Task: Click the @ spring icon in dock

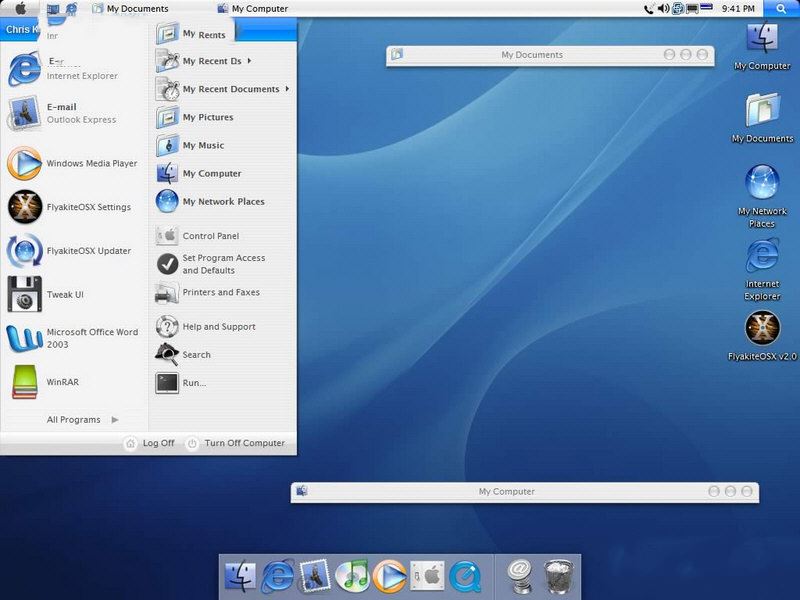Action: tap(520, 577)
